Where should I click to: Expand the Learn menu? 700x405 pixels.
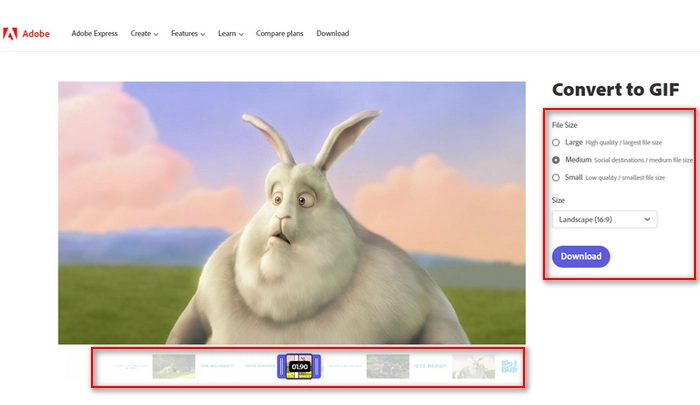pyautogui.click(x=230, y=33)
